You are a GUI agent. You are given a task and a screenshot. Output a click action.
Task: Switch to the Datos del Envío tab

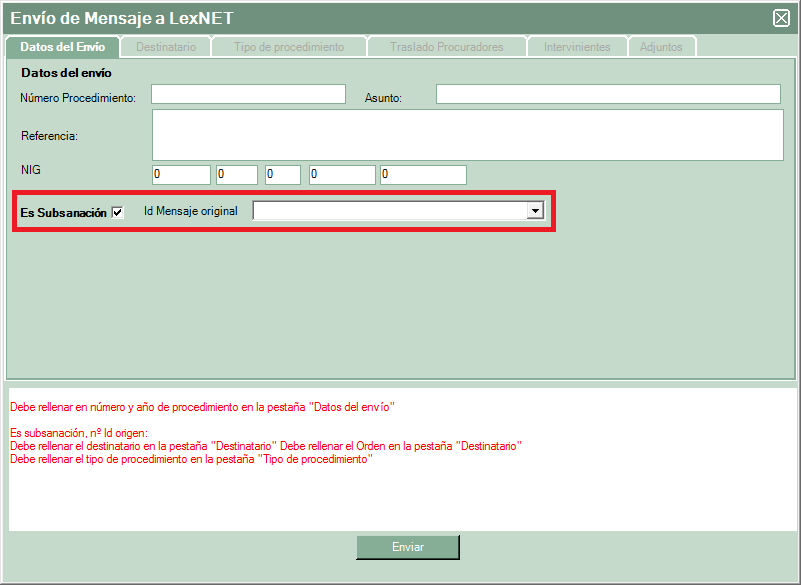62,47
